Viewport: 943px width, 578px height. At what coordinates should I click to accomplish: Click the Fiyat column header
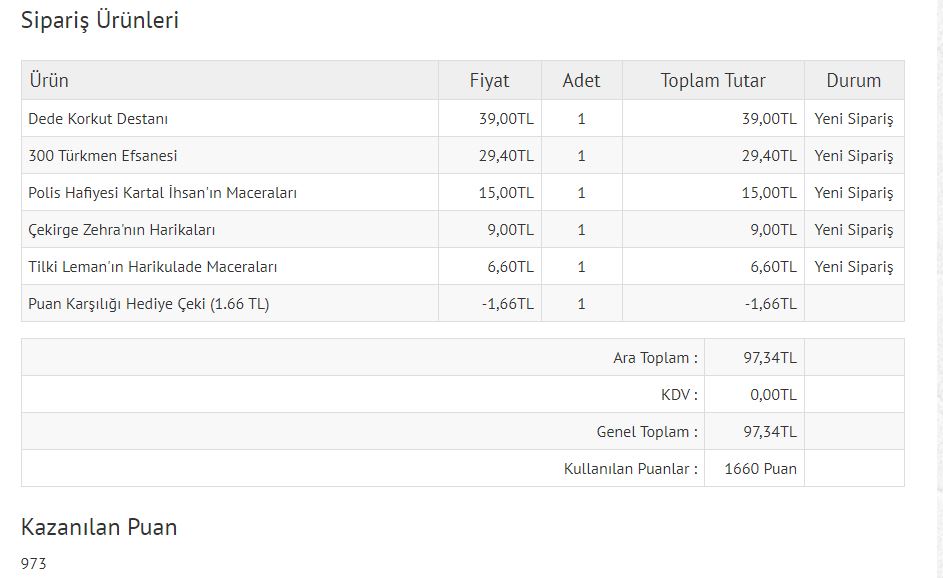tap(489, 81)
